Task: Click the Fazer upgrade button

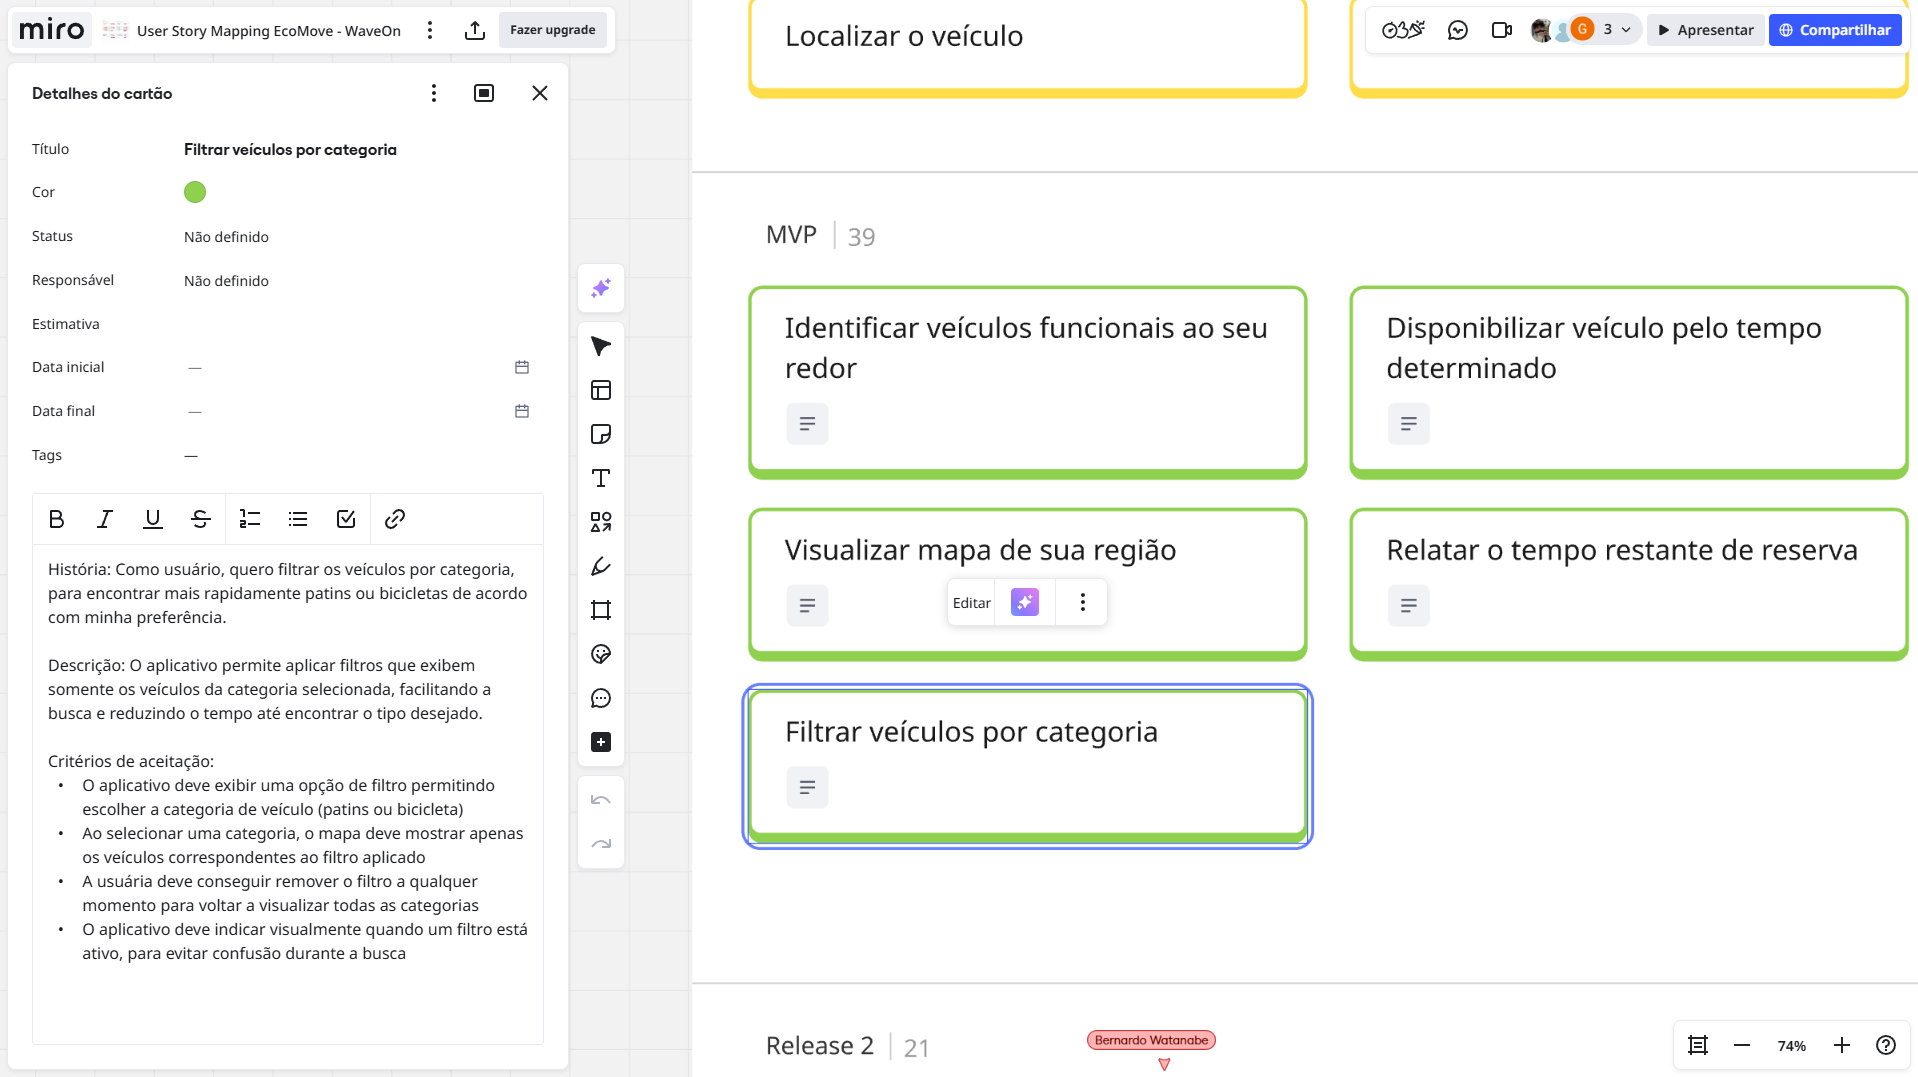Action: 552,30
